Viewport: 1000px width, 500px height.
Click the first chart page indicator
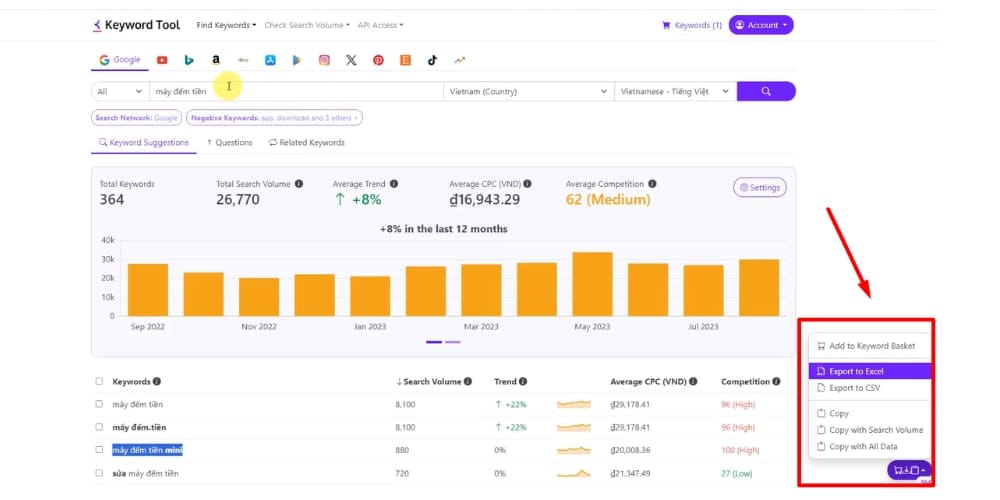coord(434,342)
